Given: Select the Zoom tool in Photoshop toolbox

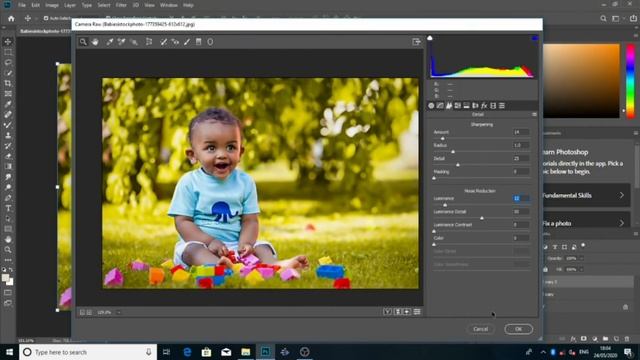Looking at the screenshot, I should [8, 250].
